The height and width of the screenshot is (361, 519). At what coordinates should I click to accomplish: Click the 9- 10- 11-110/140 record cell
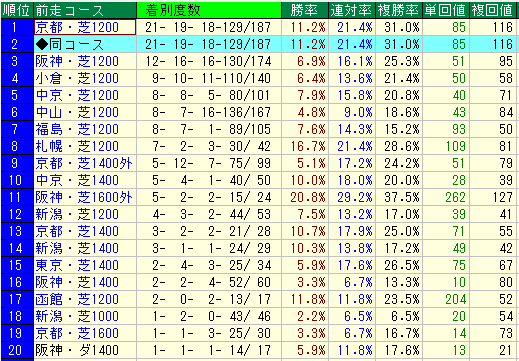pyautogui.click(x=209, y=78)
